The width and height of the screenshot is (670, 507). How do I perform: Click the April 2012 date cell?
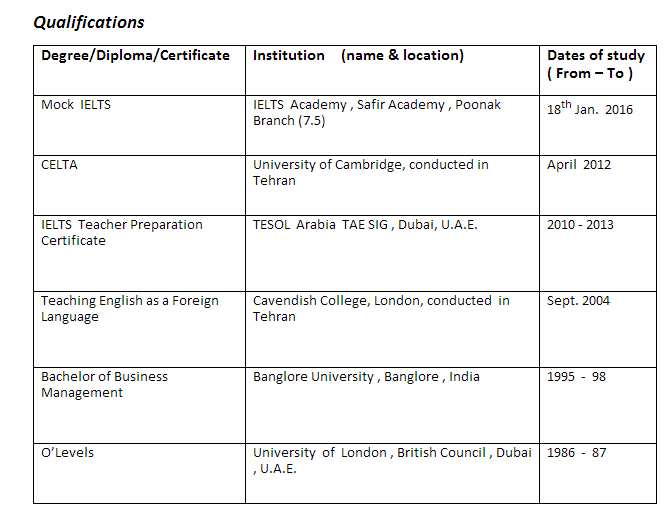pyautogui.click(x=579, y=165)
